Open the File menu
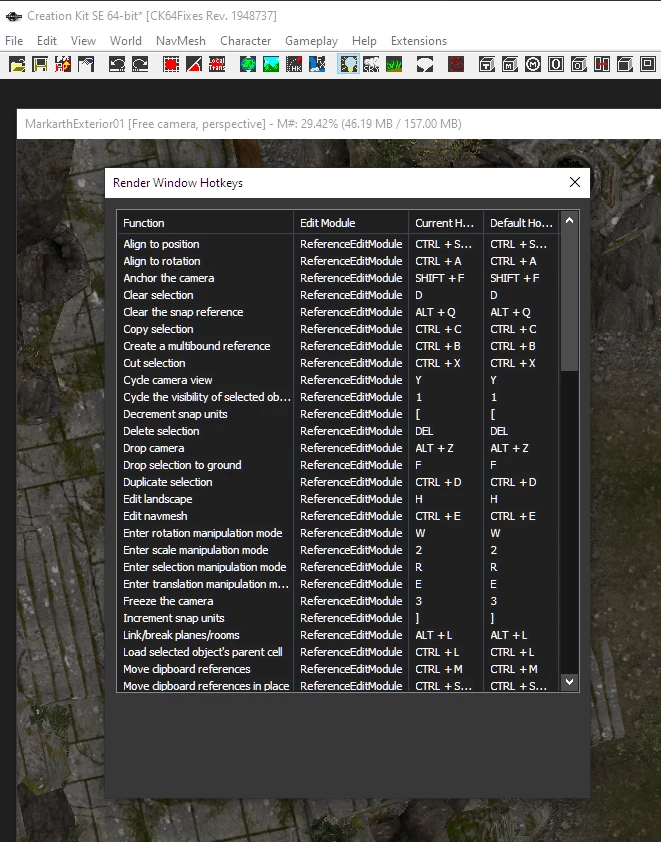The height and width of the screenshot is (842, 661). pos(14,41)
